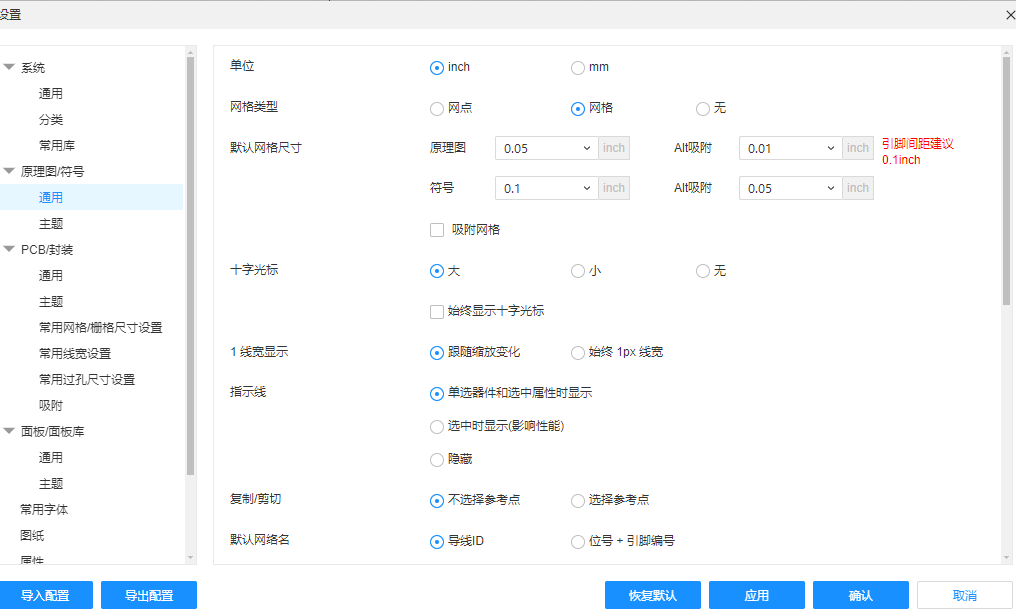Select 主题 under 原理图/符号
Image resolution: width=1016 pixels, height=613 pixels.
(51, 224)
